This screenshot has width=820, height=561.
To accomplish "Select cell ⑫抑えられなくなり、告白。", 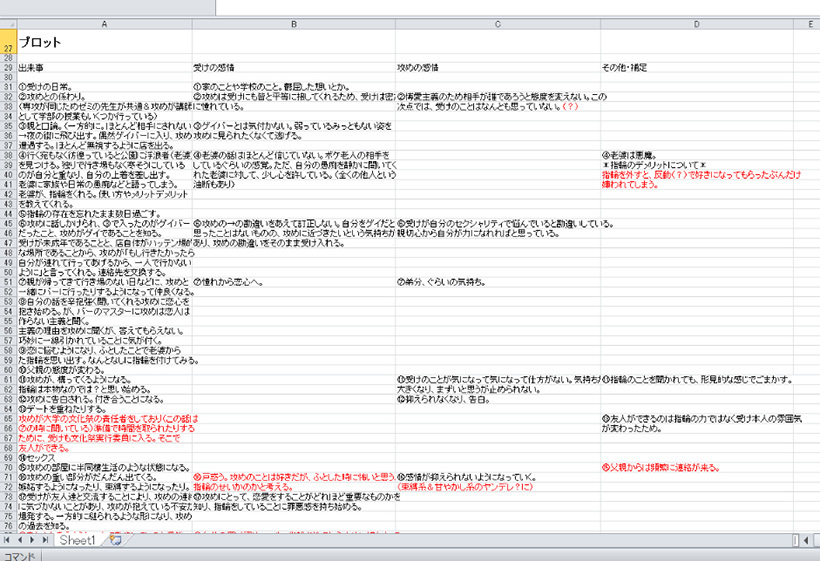I will pyautogui.click(x=498, y=399).
